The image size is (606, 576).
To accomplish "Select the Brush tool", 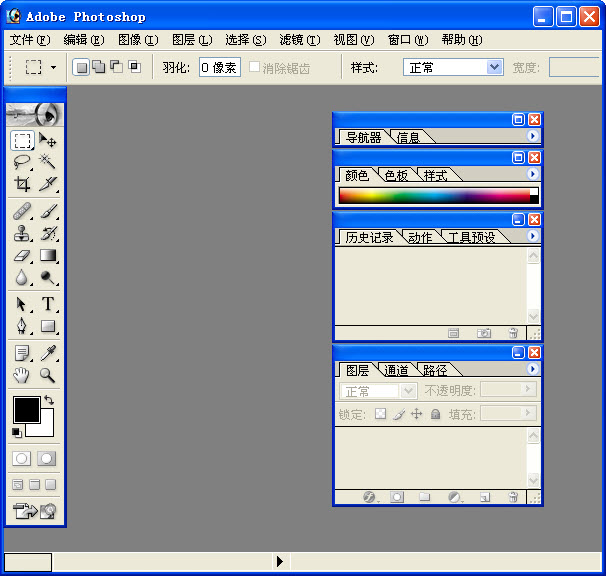I will pos(48,211).
